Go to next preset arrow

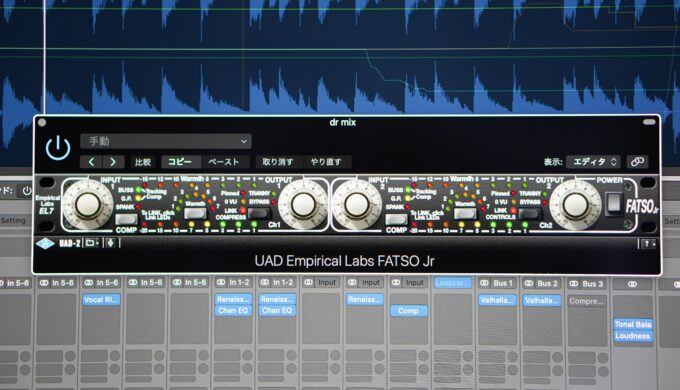pos(113,162)
